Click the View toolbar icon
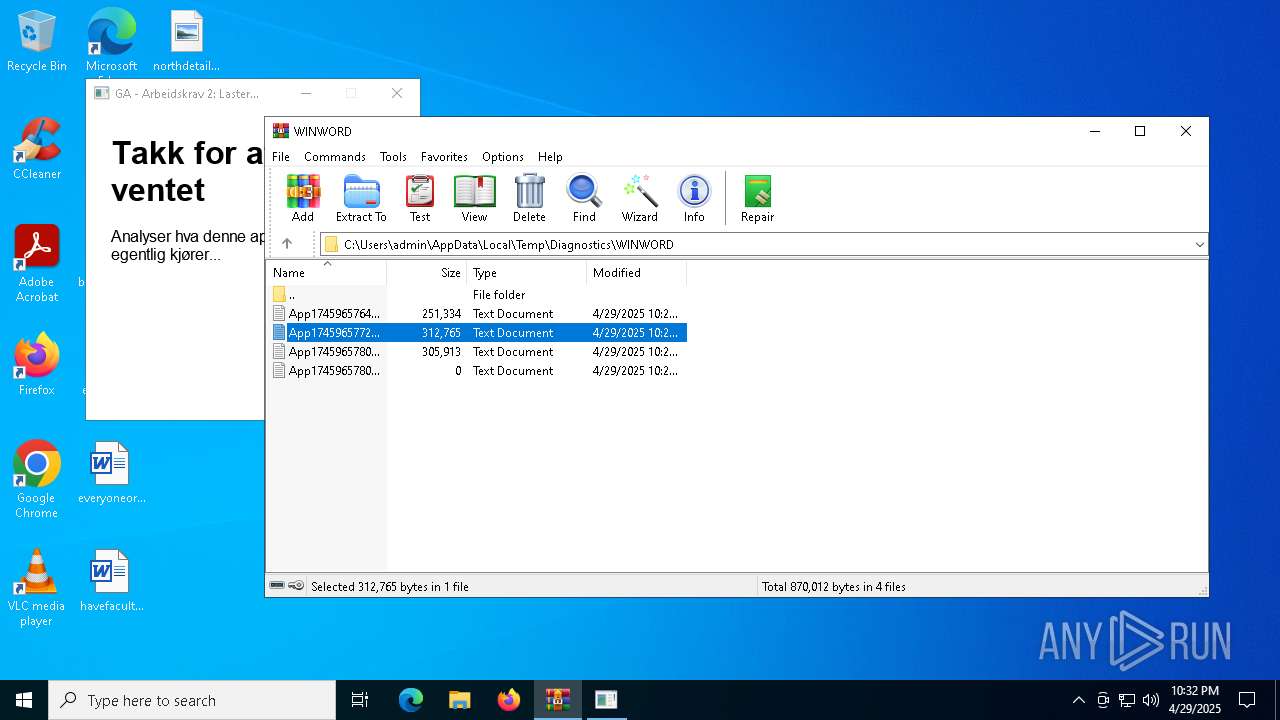 (x=474, y=198)
